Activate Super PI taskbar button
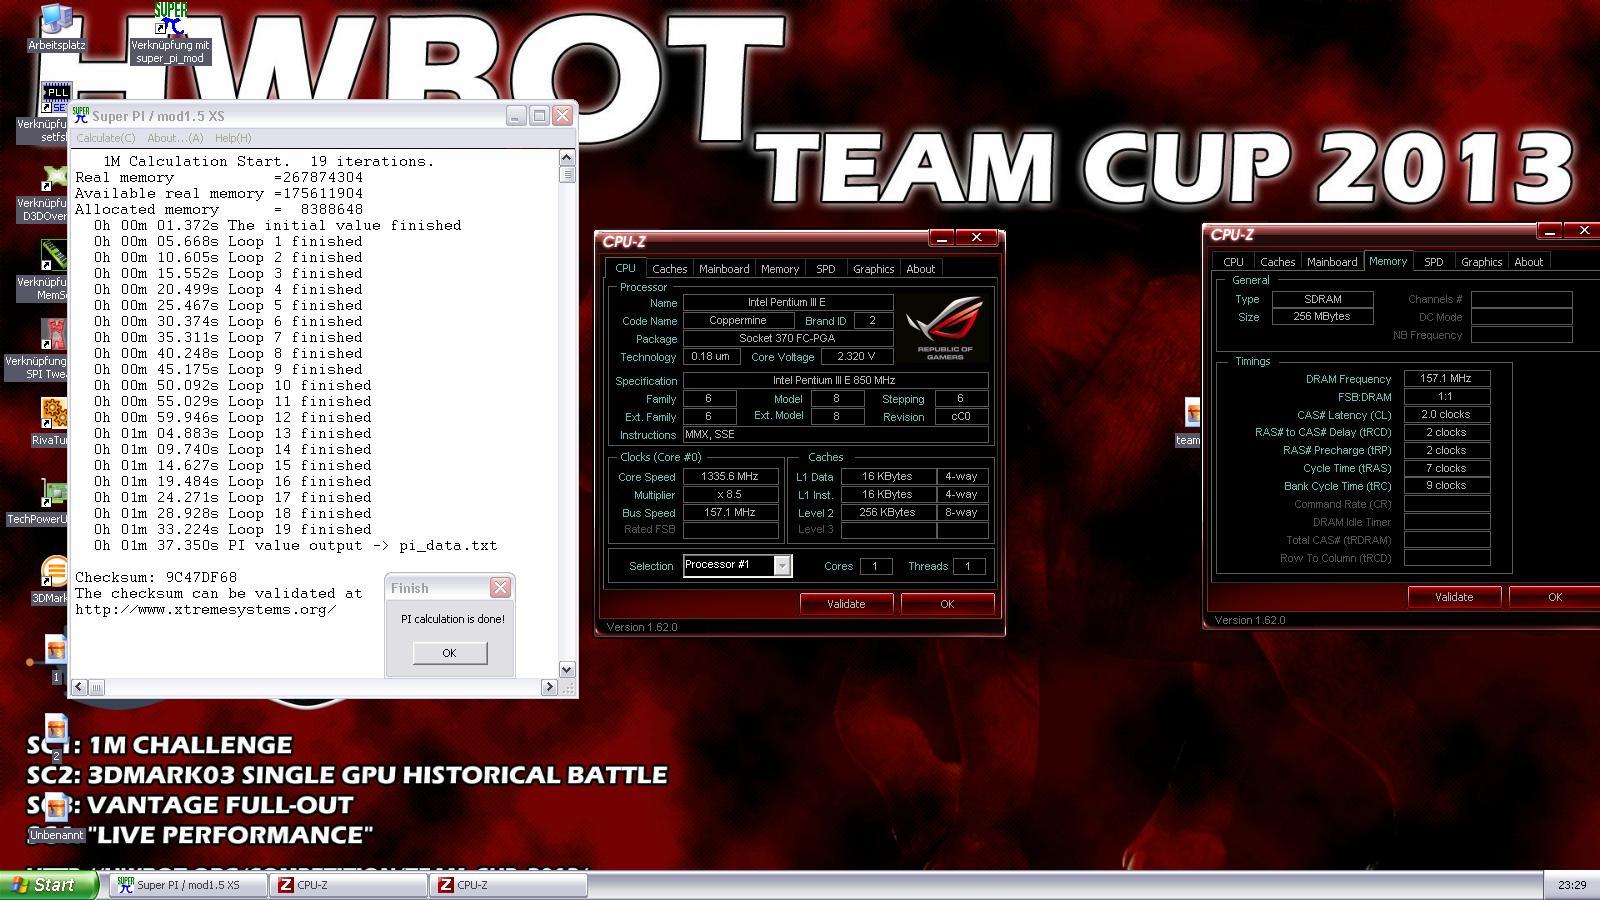The width and height of the screenshot is (1600, 900). tap(189, 885)
